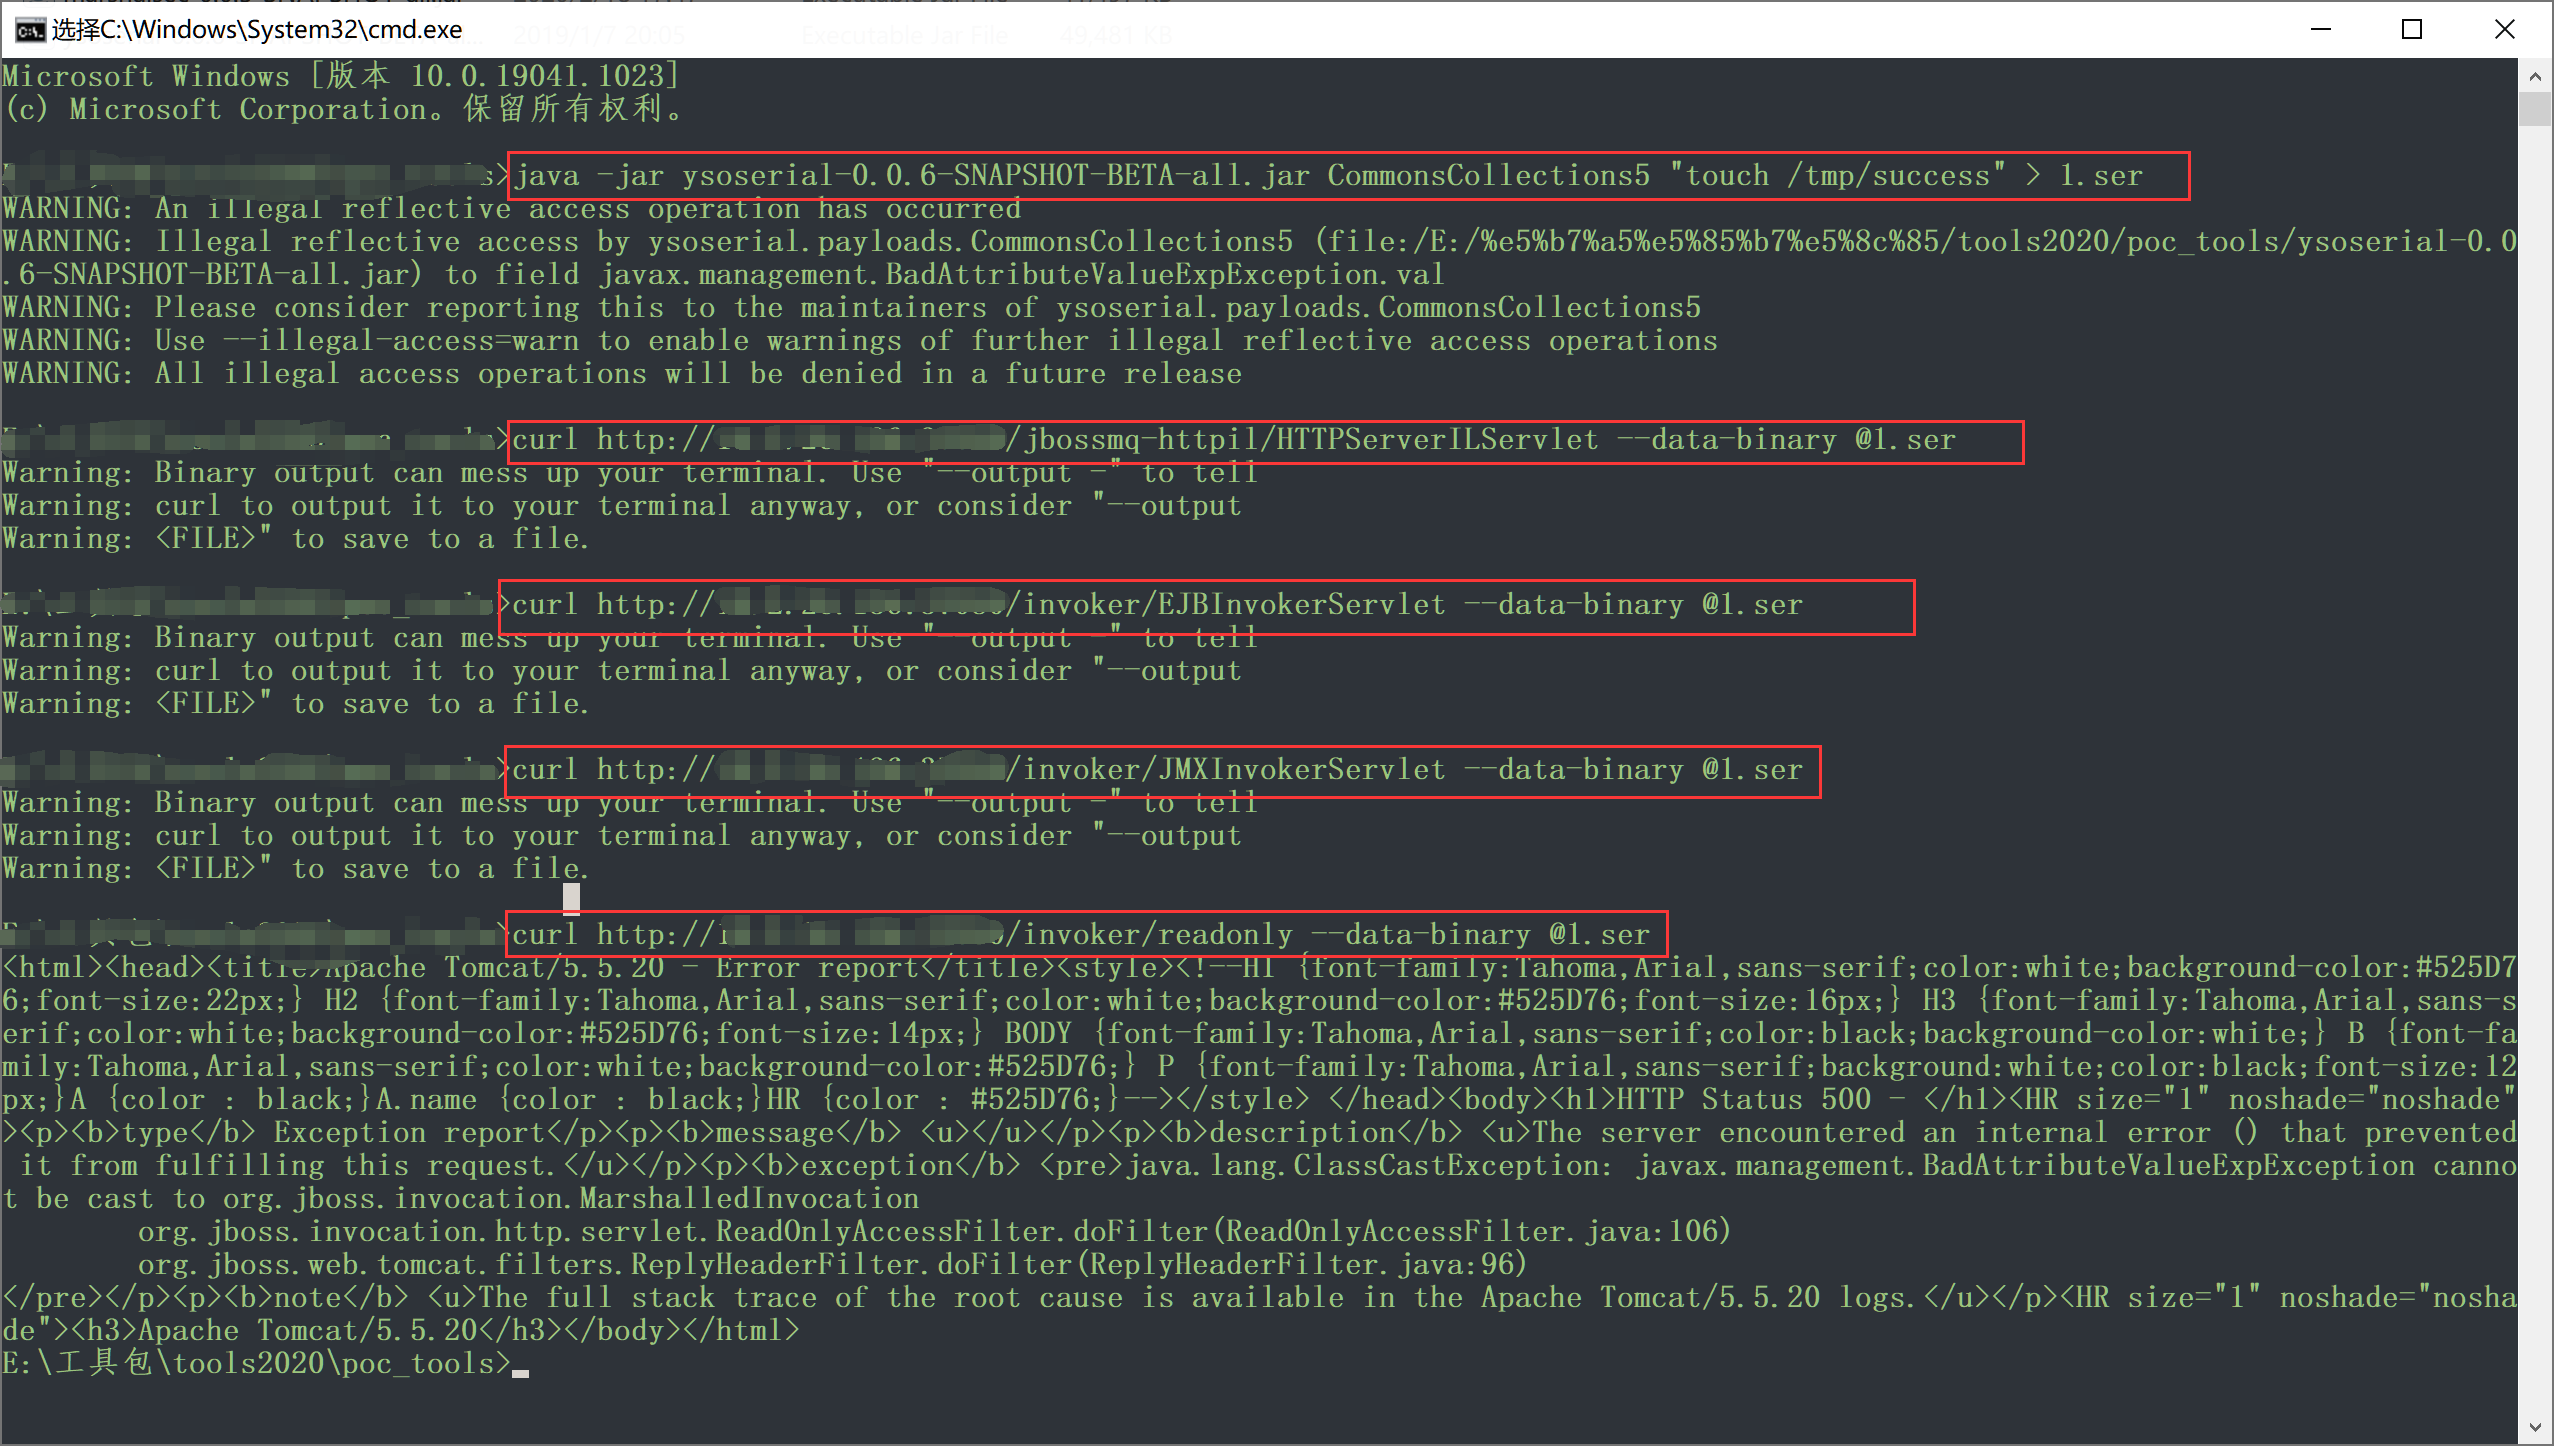Click the scrollbar down arrow
The width and height of the screenshot is (2554, 1446).
point(2535,1426)
